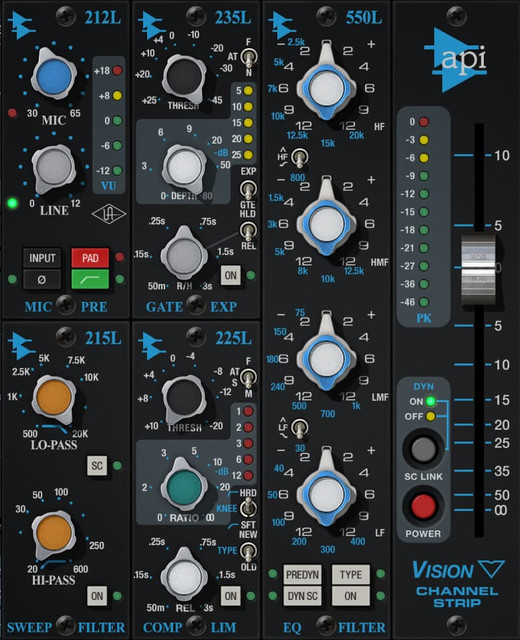Click the HMF band EQ knob
Viewport: 520px width, 640px height.
coord(326,224)
